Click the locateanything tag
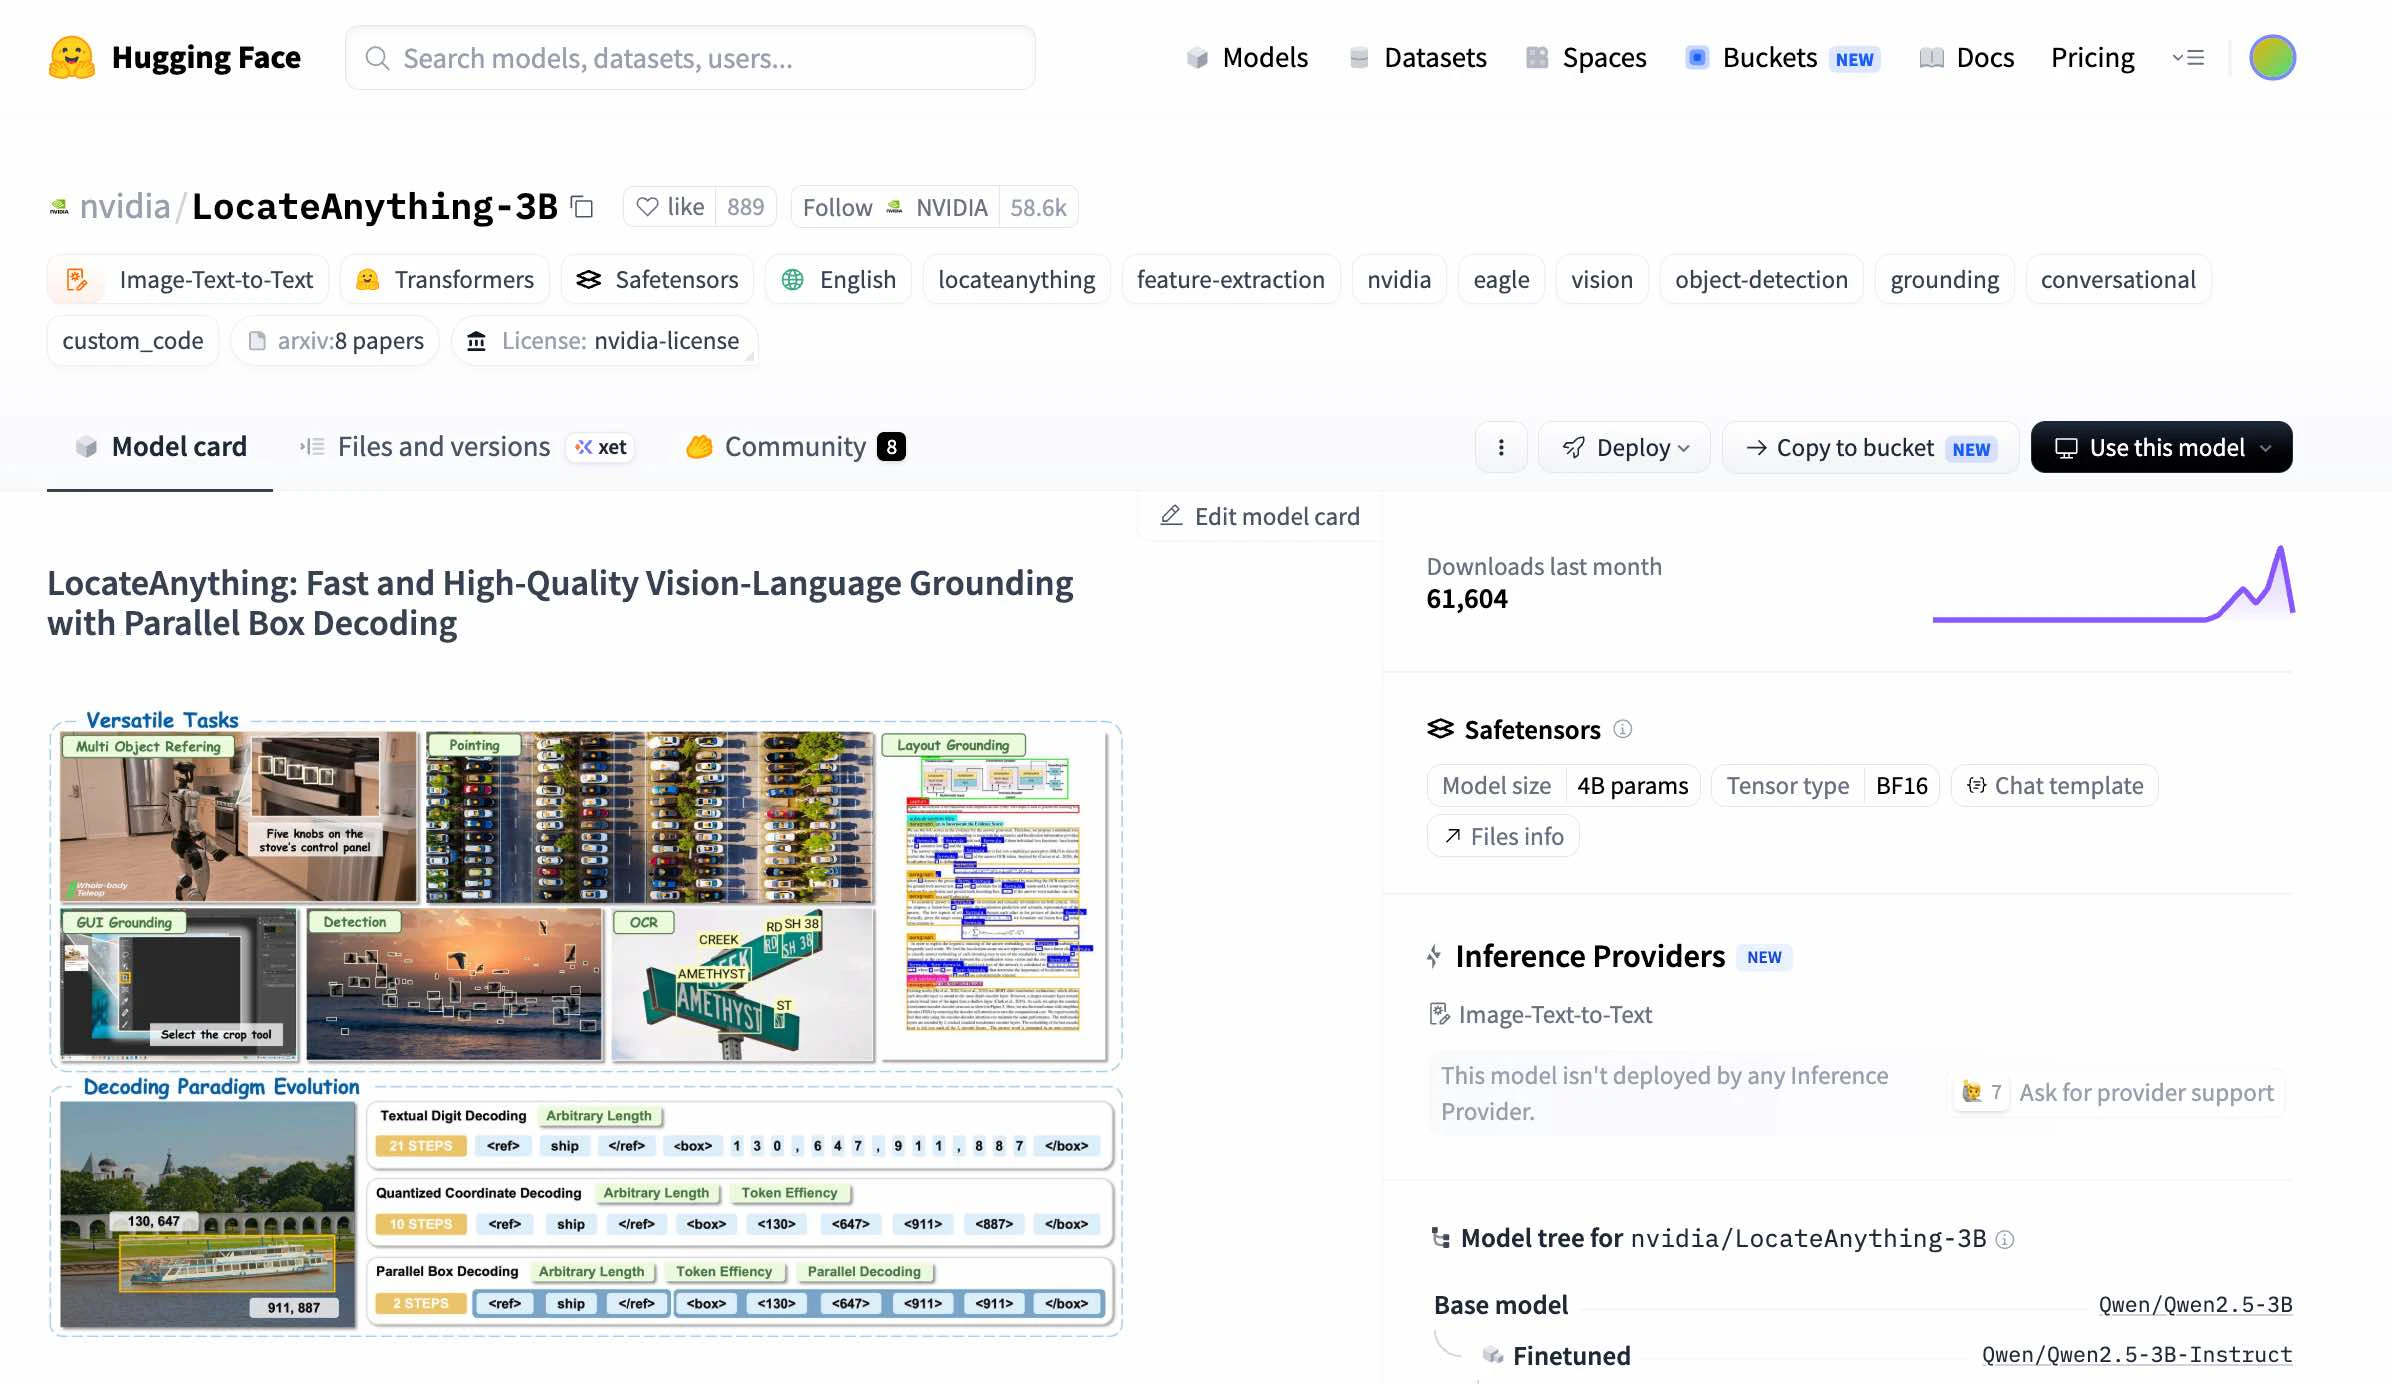This screenshot has height=1384, width=2392. 1016,280
